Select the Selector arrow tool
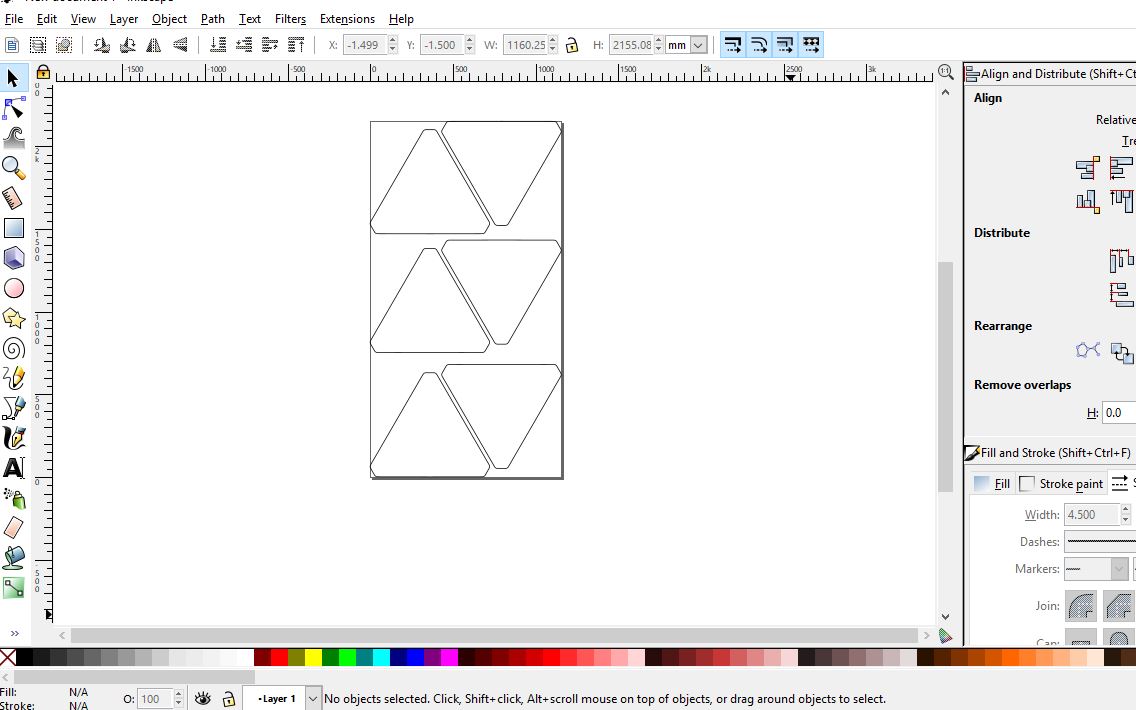1136x710 pixels. 14,78
